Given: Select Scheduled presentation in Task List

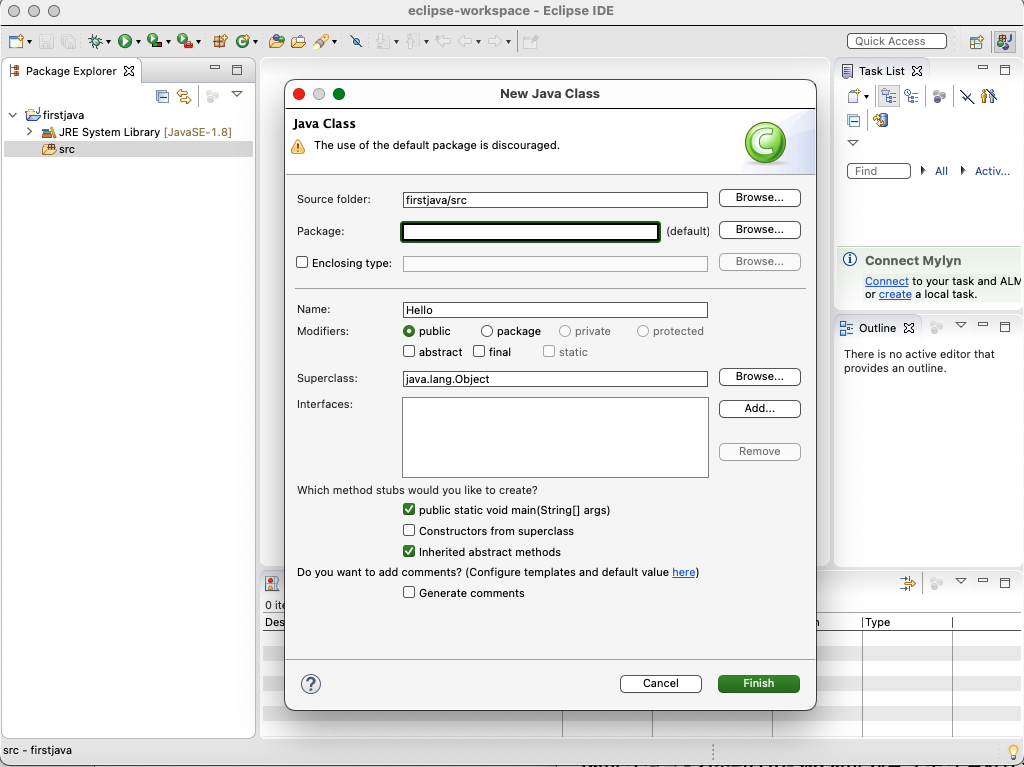Looking at the screenshot, I should [x=911, y=97].
